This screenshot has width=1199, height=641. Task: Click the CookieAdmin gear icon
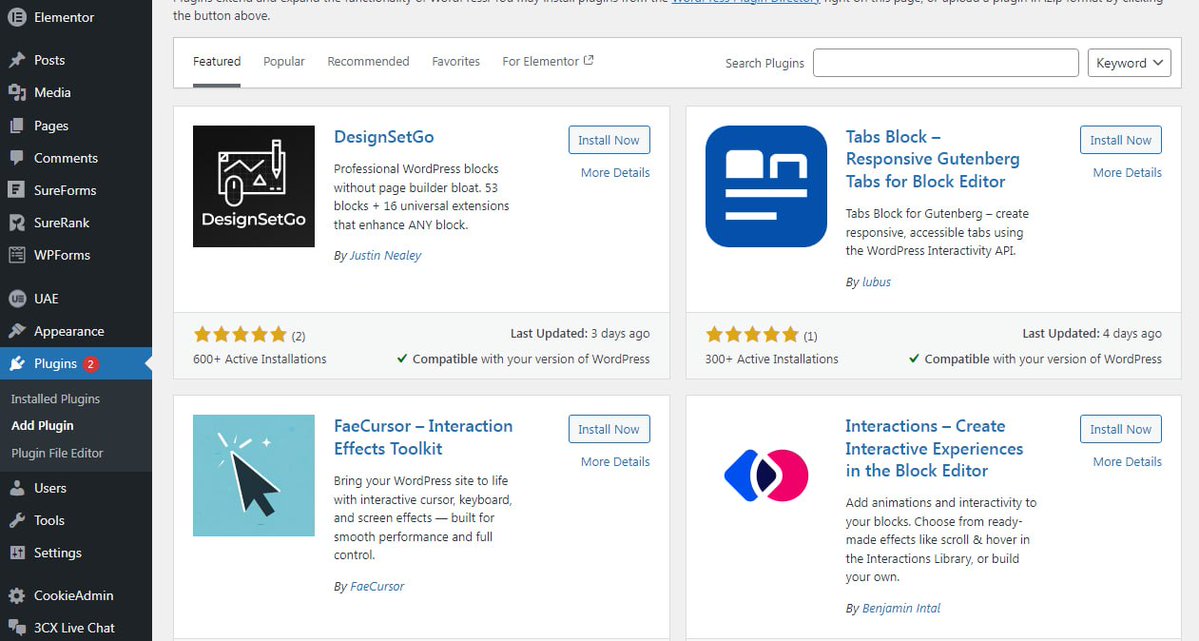(x=17, y=595)
